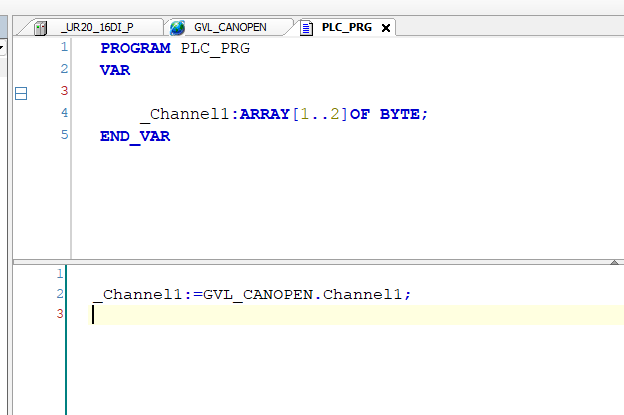Viewport: 624px width, 415px height.
Task: Click GVL_CANOPEN.Channel1 in implementation code
Action: click(x=302, y=295)
